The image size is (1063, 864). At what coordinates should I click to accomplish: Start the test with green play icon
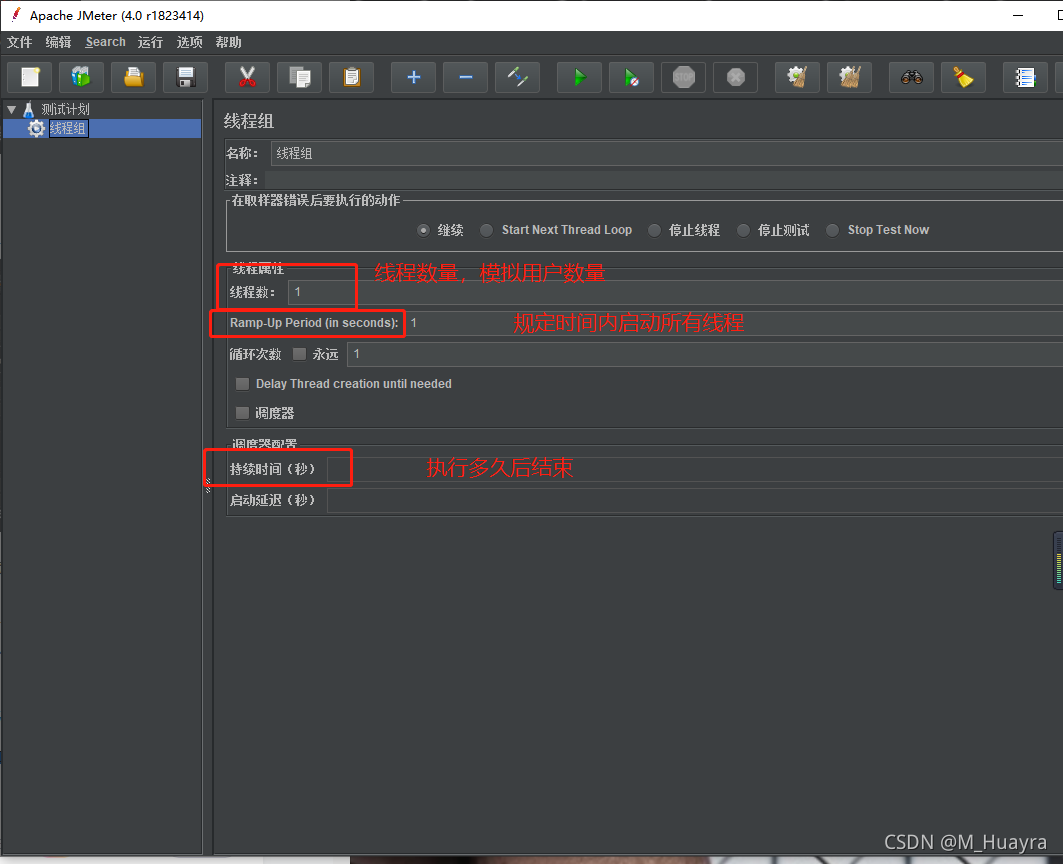580,77
